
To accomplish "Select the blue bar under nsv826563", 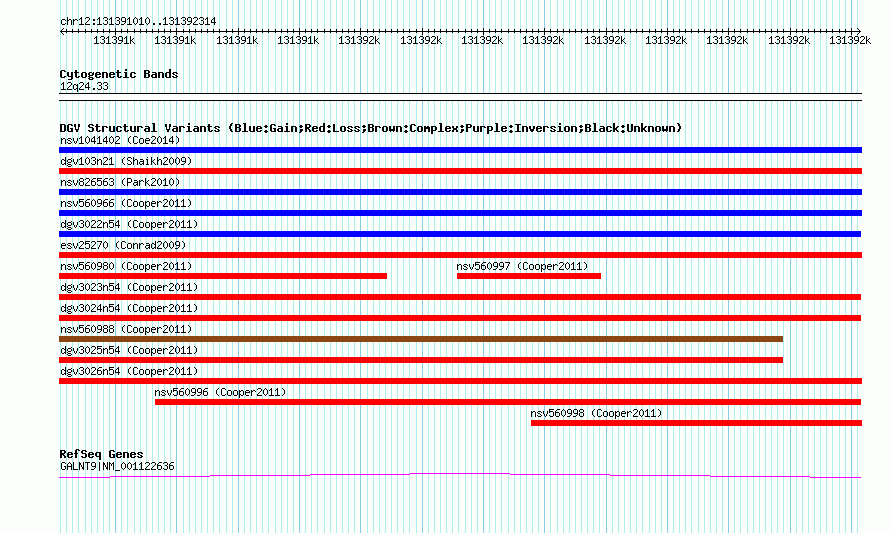I will point(460,192).
